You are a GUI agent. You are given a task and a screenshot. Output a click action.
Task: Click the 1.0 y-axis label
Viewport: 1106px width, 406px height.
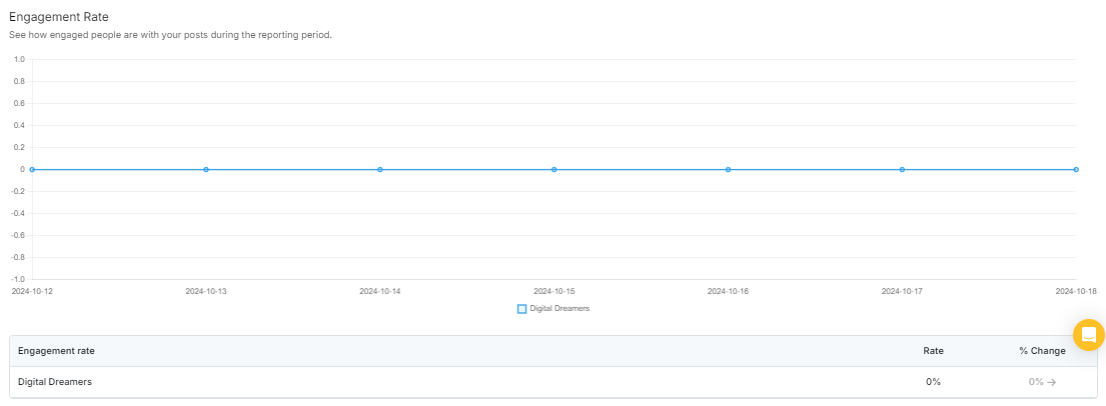pos(19,60)
